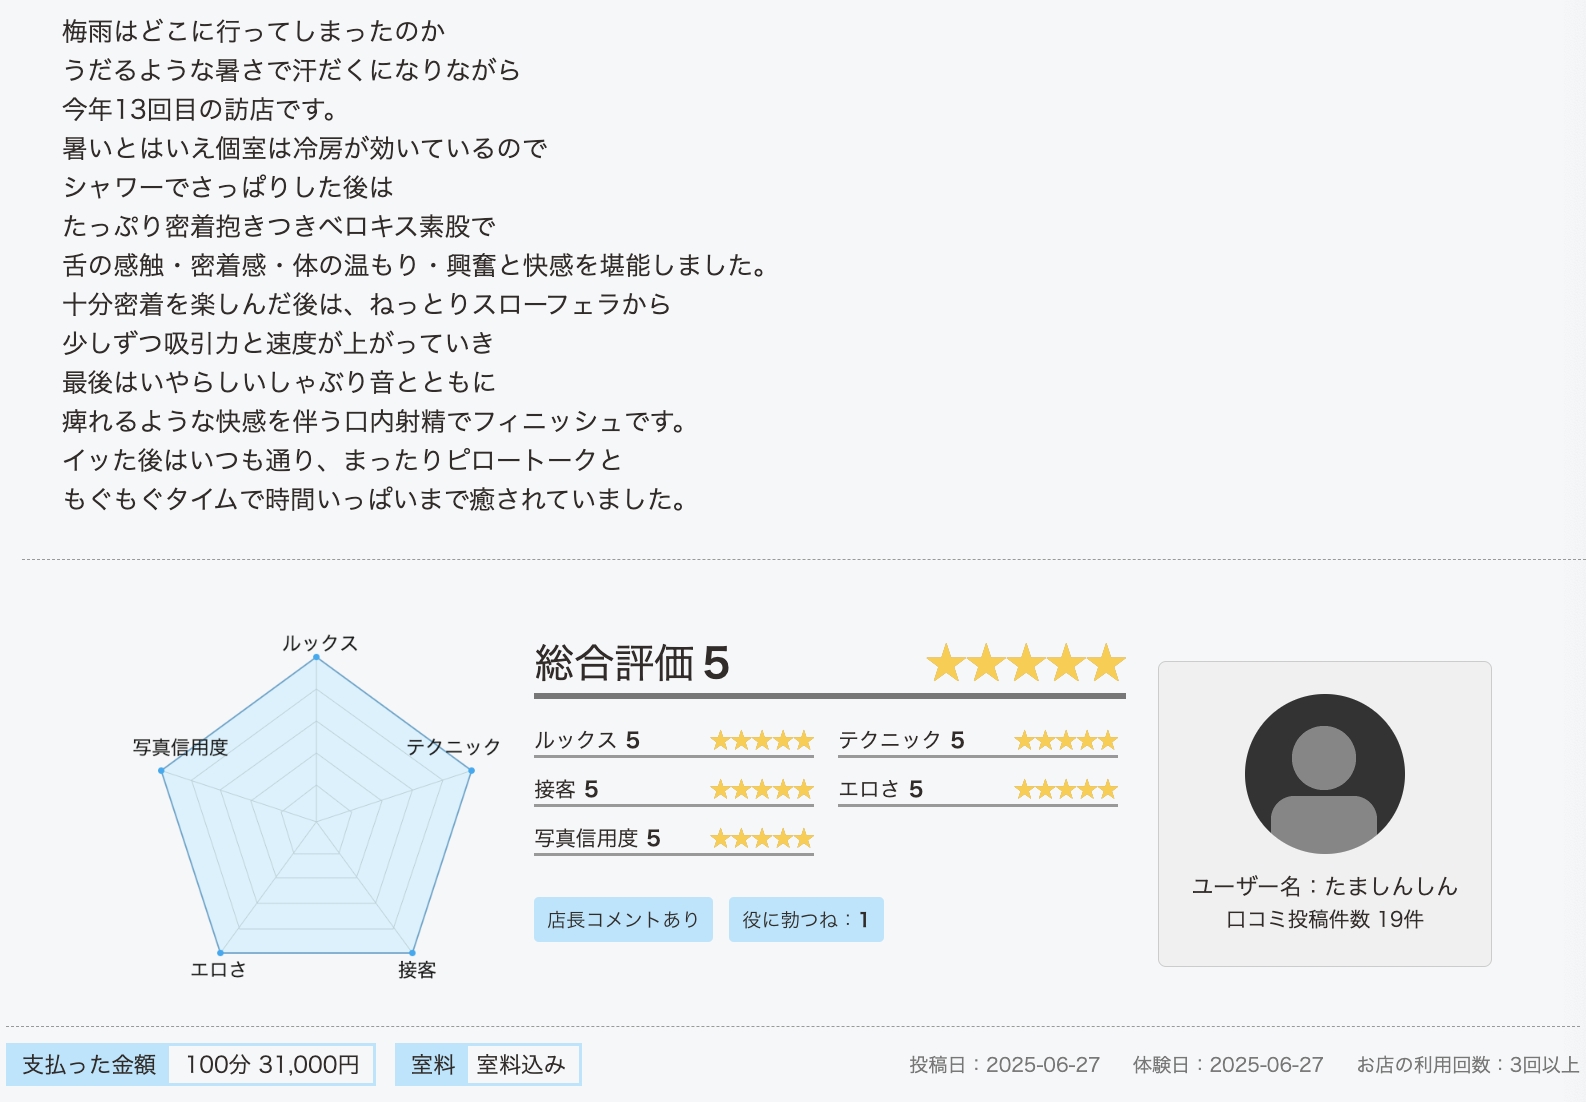Click the user avatar silhouette icon
This screenshot has height=1102, width=1586.
pos(1324,773)
